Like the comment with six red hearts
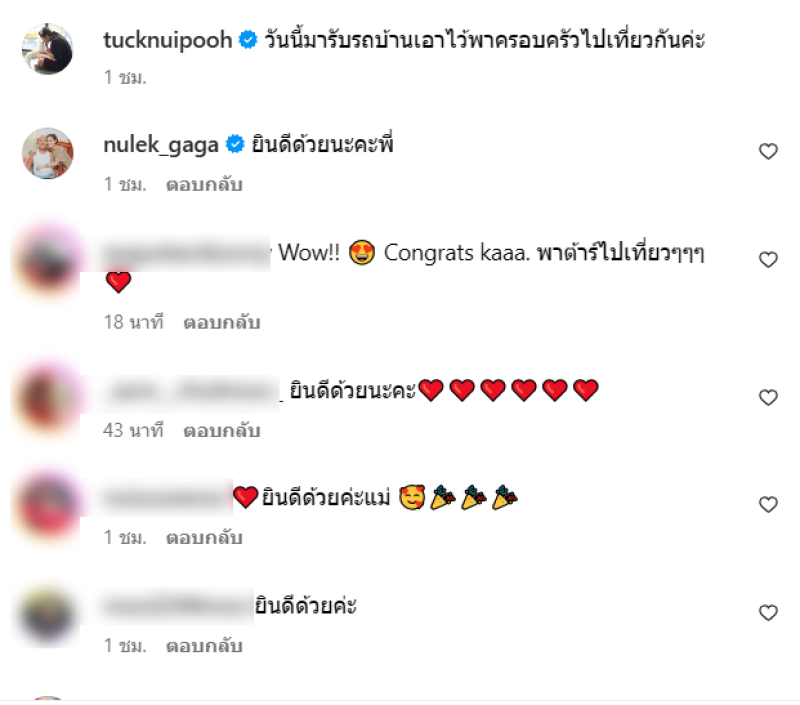 (768, 397)
